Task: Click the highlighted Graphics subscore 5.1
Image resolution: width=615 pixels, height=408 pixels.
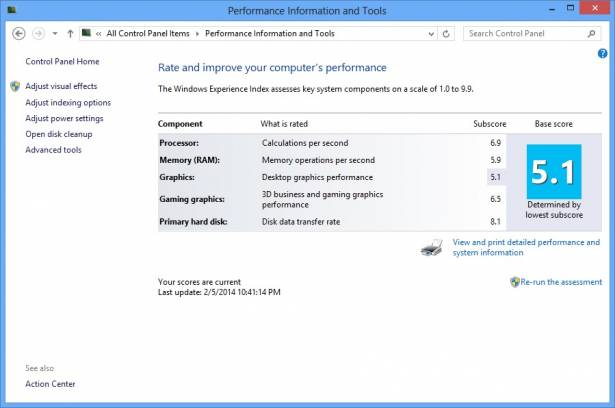Action: coord(495,177)
